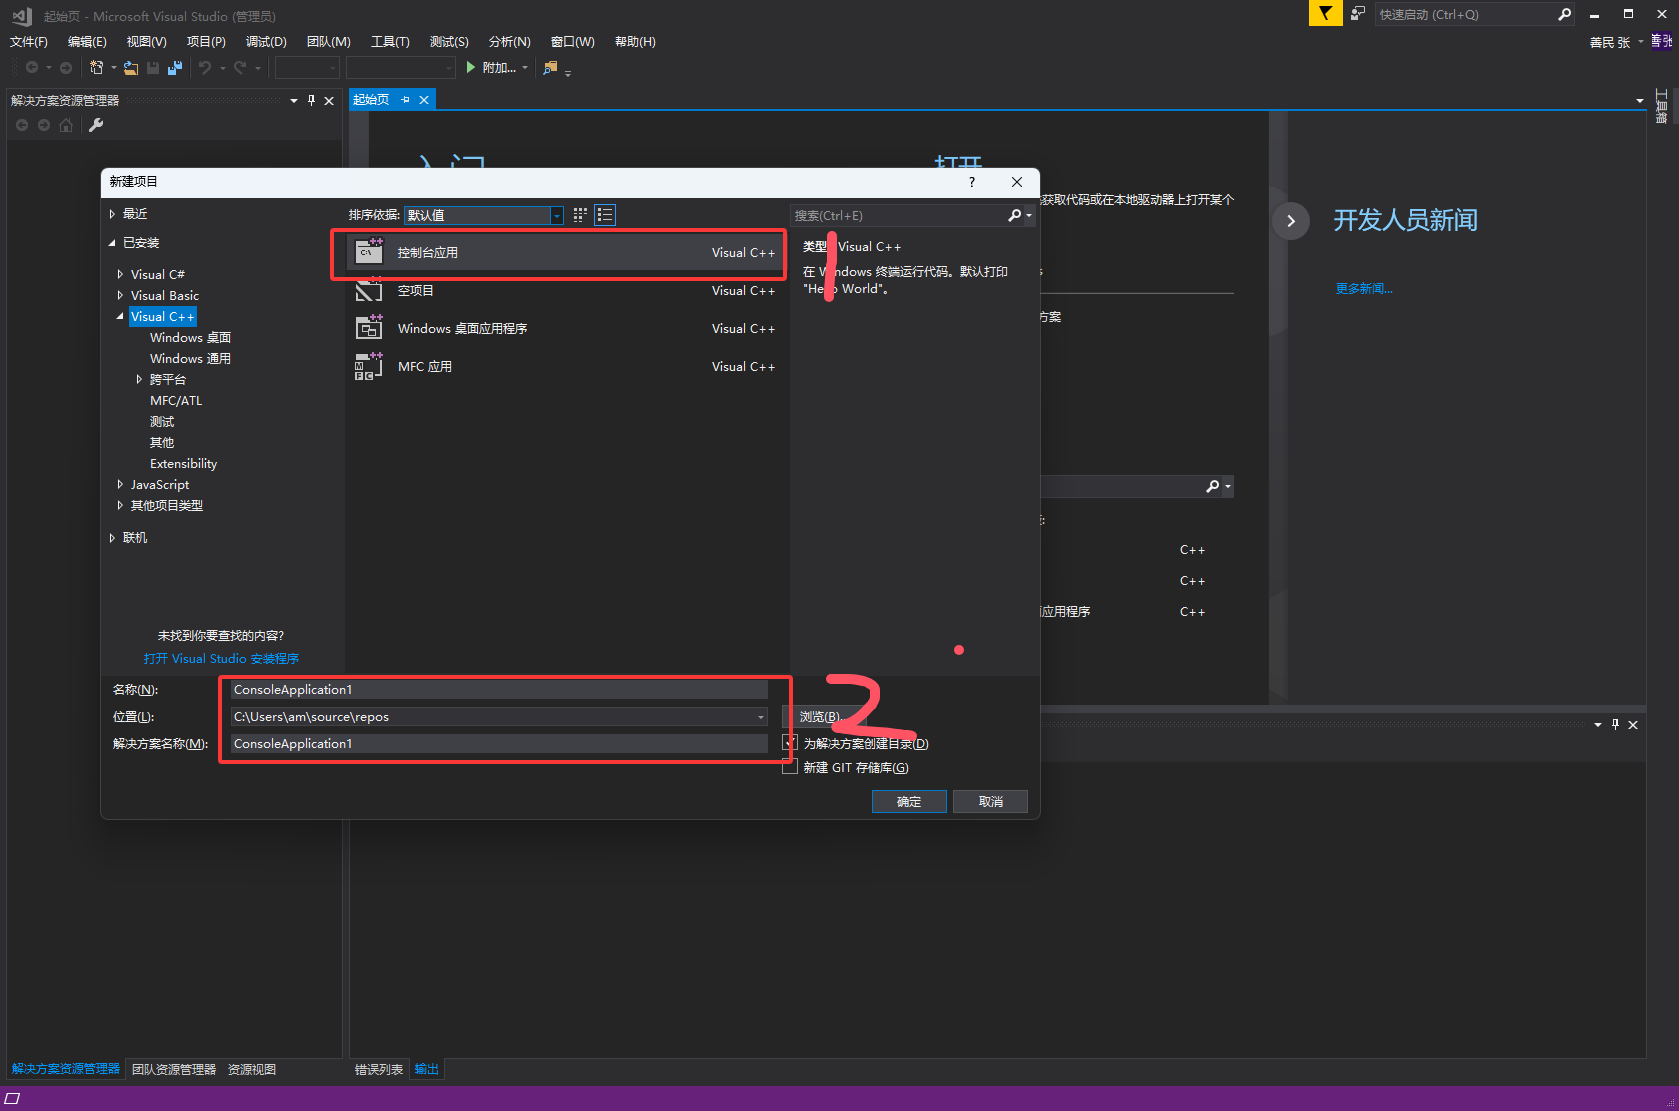Click the New Project toolbar icon
The height and width of the screenshot is (1111, 1679).
click(x=96, y=67)
